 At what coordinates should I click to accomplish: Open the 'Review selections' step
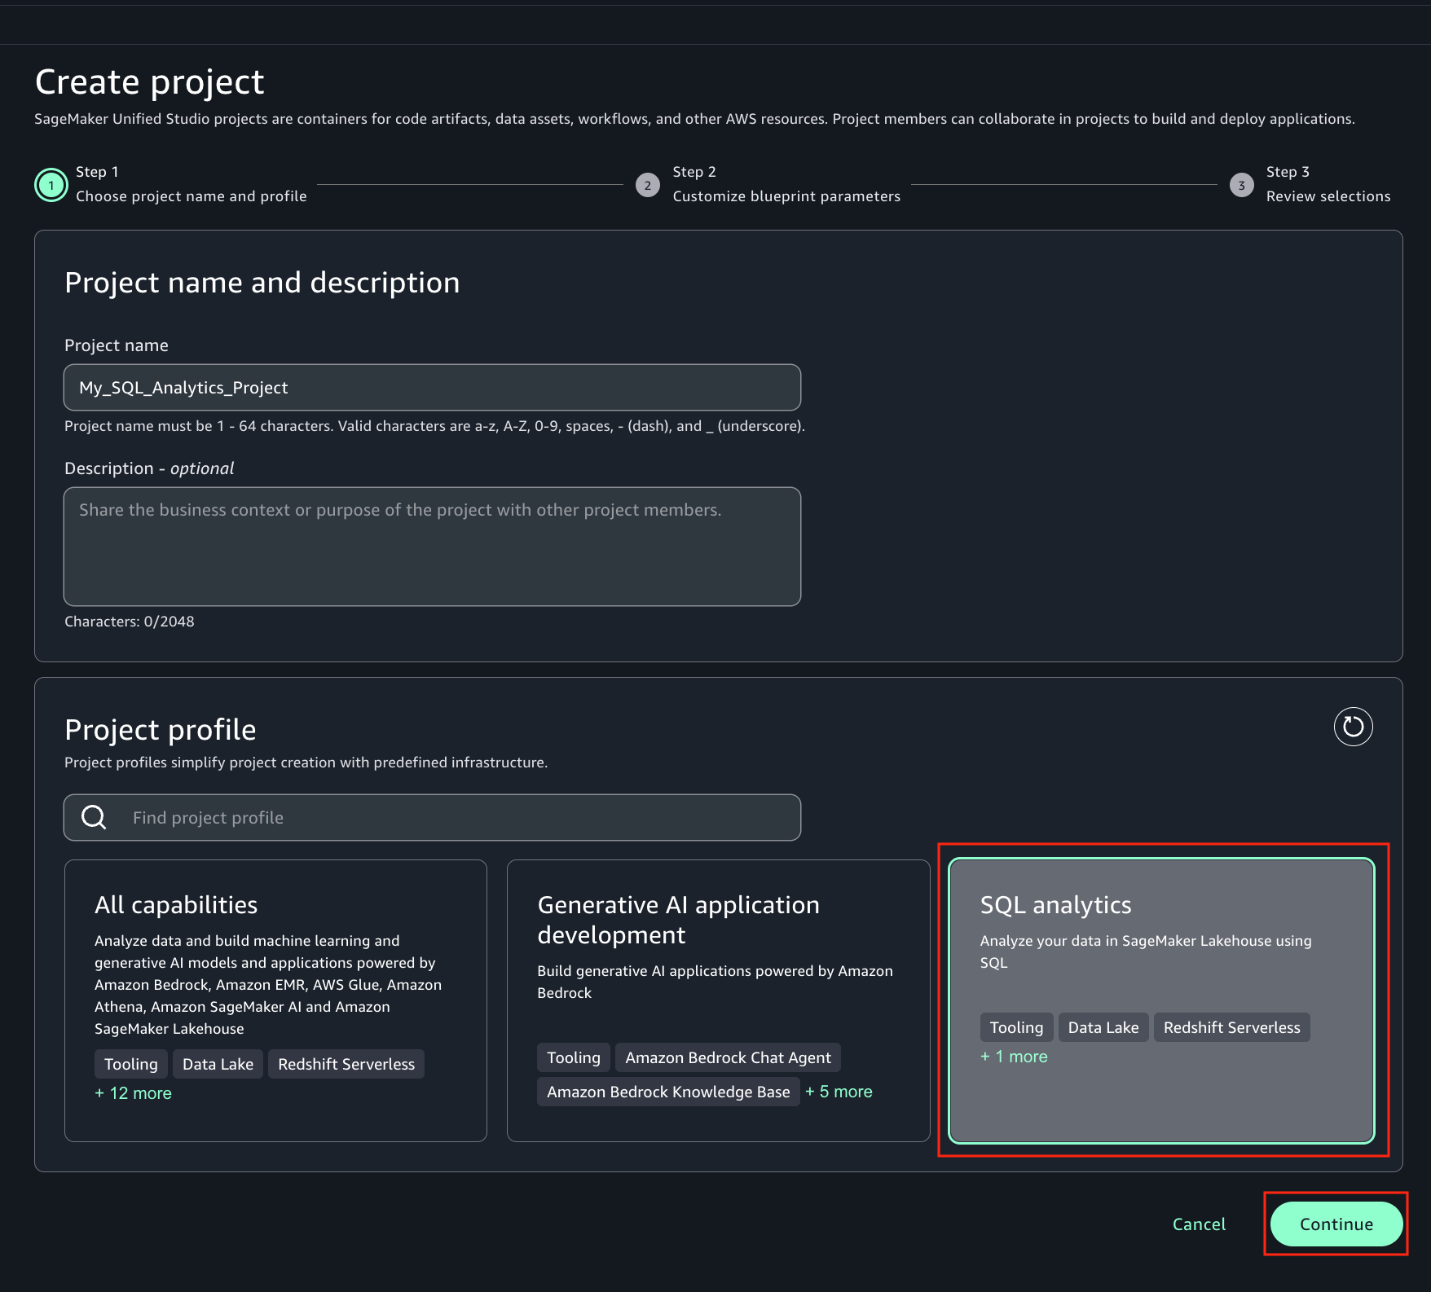(1328, 196)
